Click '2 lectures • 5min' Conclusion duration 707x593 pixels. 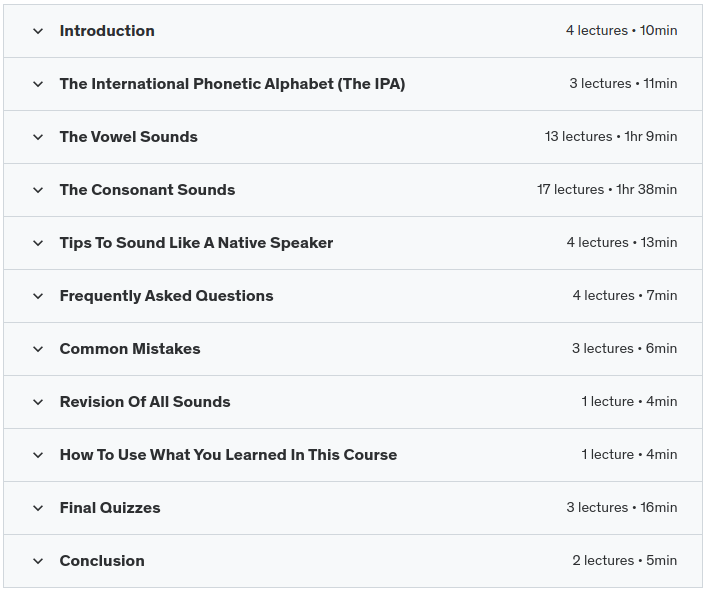pyautogui.click(x=625, y=561)
